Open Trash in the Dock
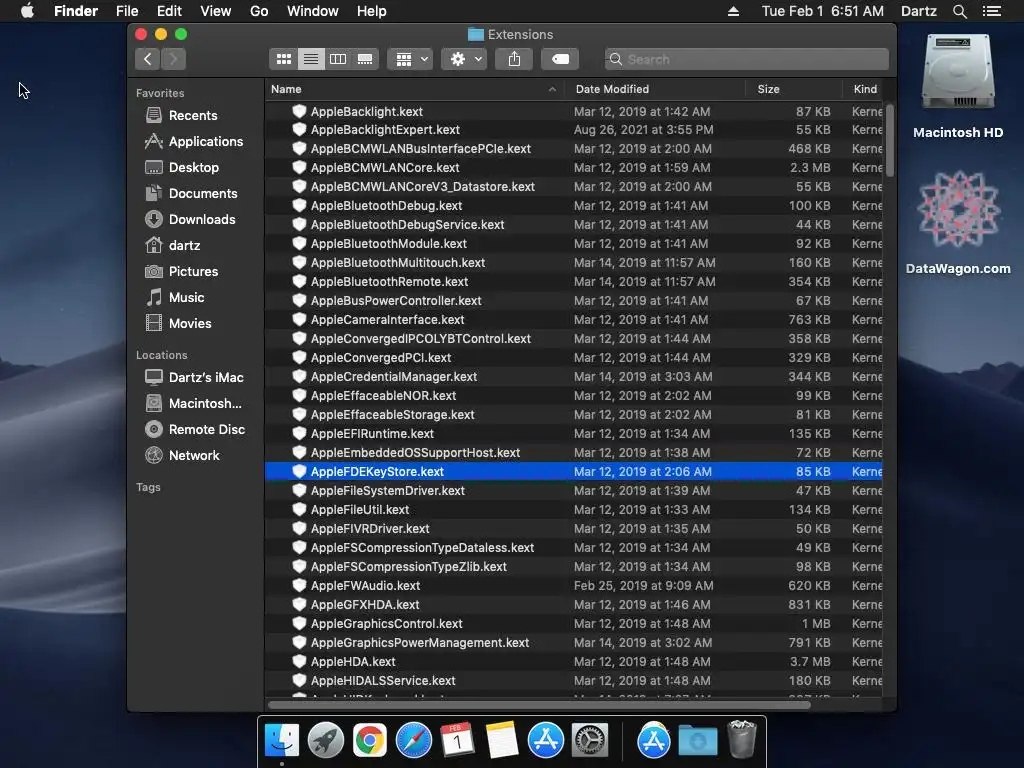 click(742, 739)
